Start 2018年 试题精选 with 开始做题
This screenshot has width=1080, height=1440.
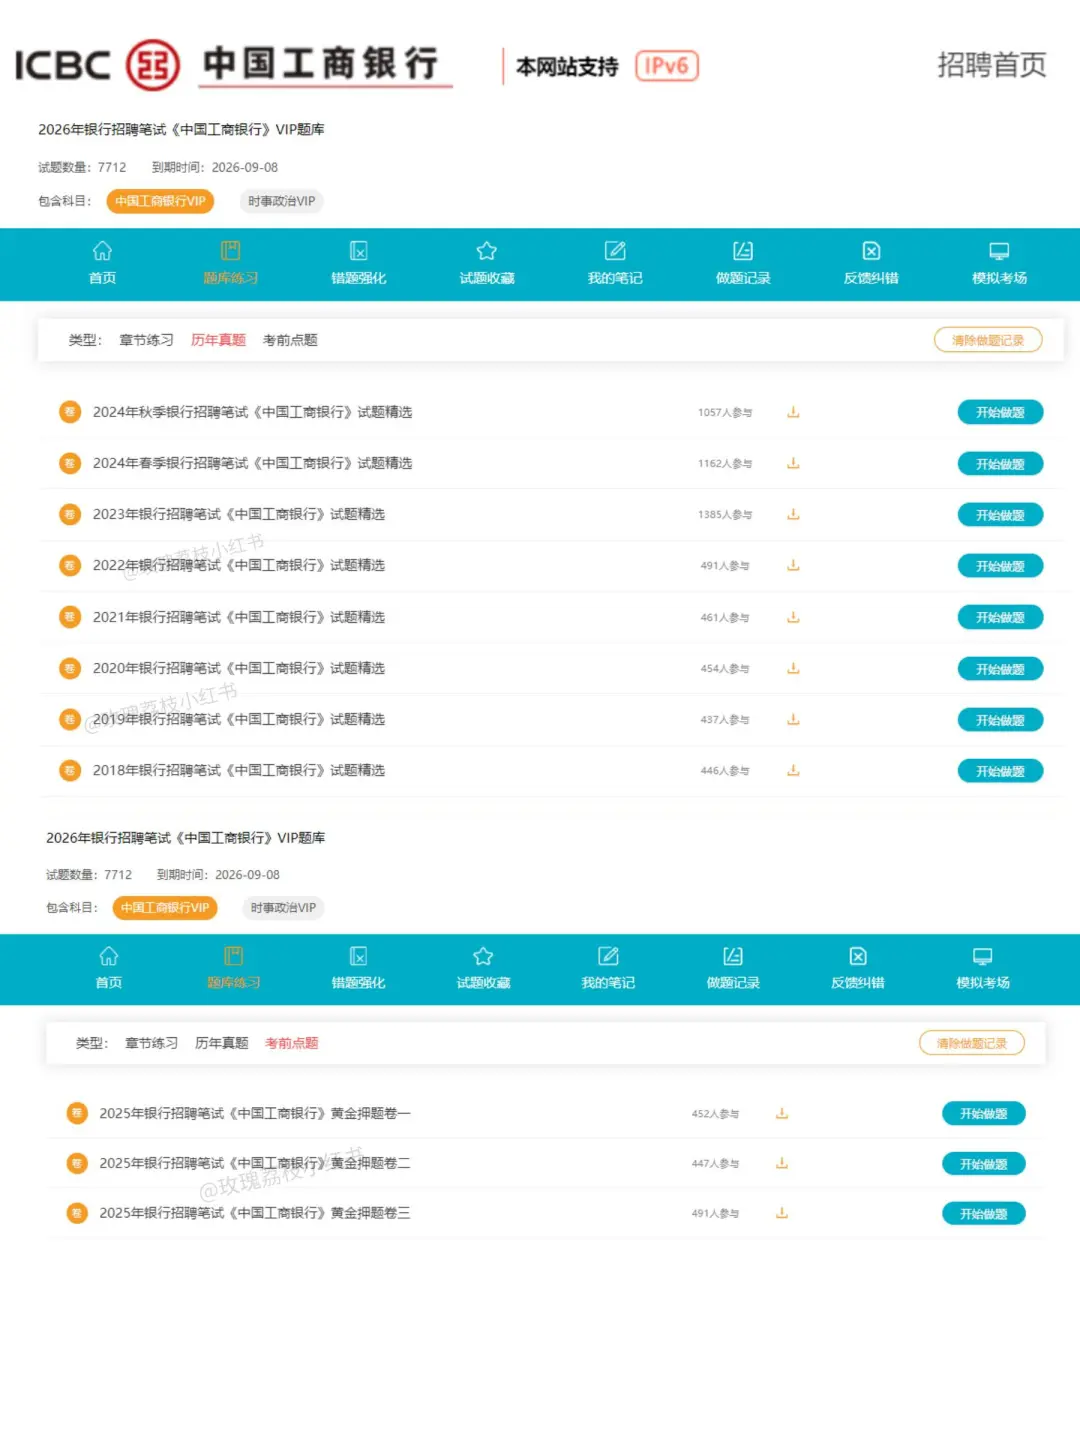pyautogui.click(x=1000, y=771)
